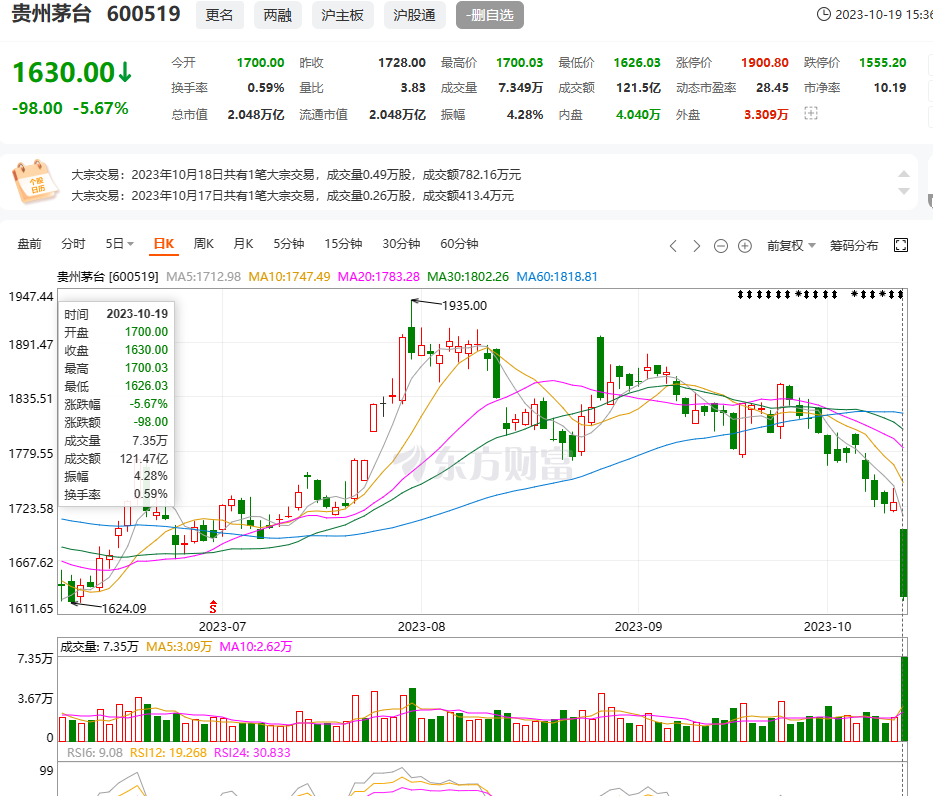Click the MA5:1712.98 indicator label
Viewport: 933px width, 796px height.
(x=203, y=277)
